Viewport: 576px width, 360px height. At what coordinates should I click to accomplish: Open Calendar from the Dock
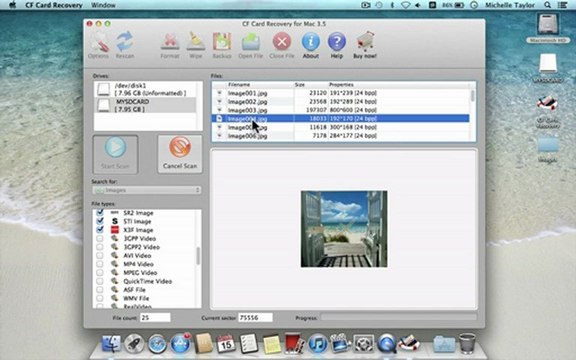(x=226, y=344)
